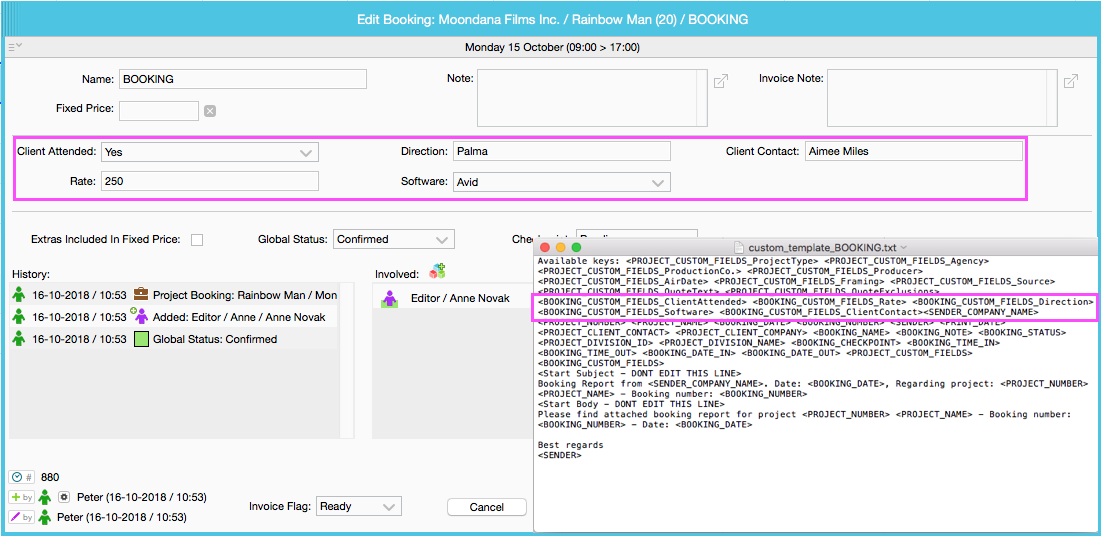Image resolution: width=1101 pixels, height=536 pixels.
Task: Open the panel options menu icon at top left
Action: pos(15,47)
